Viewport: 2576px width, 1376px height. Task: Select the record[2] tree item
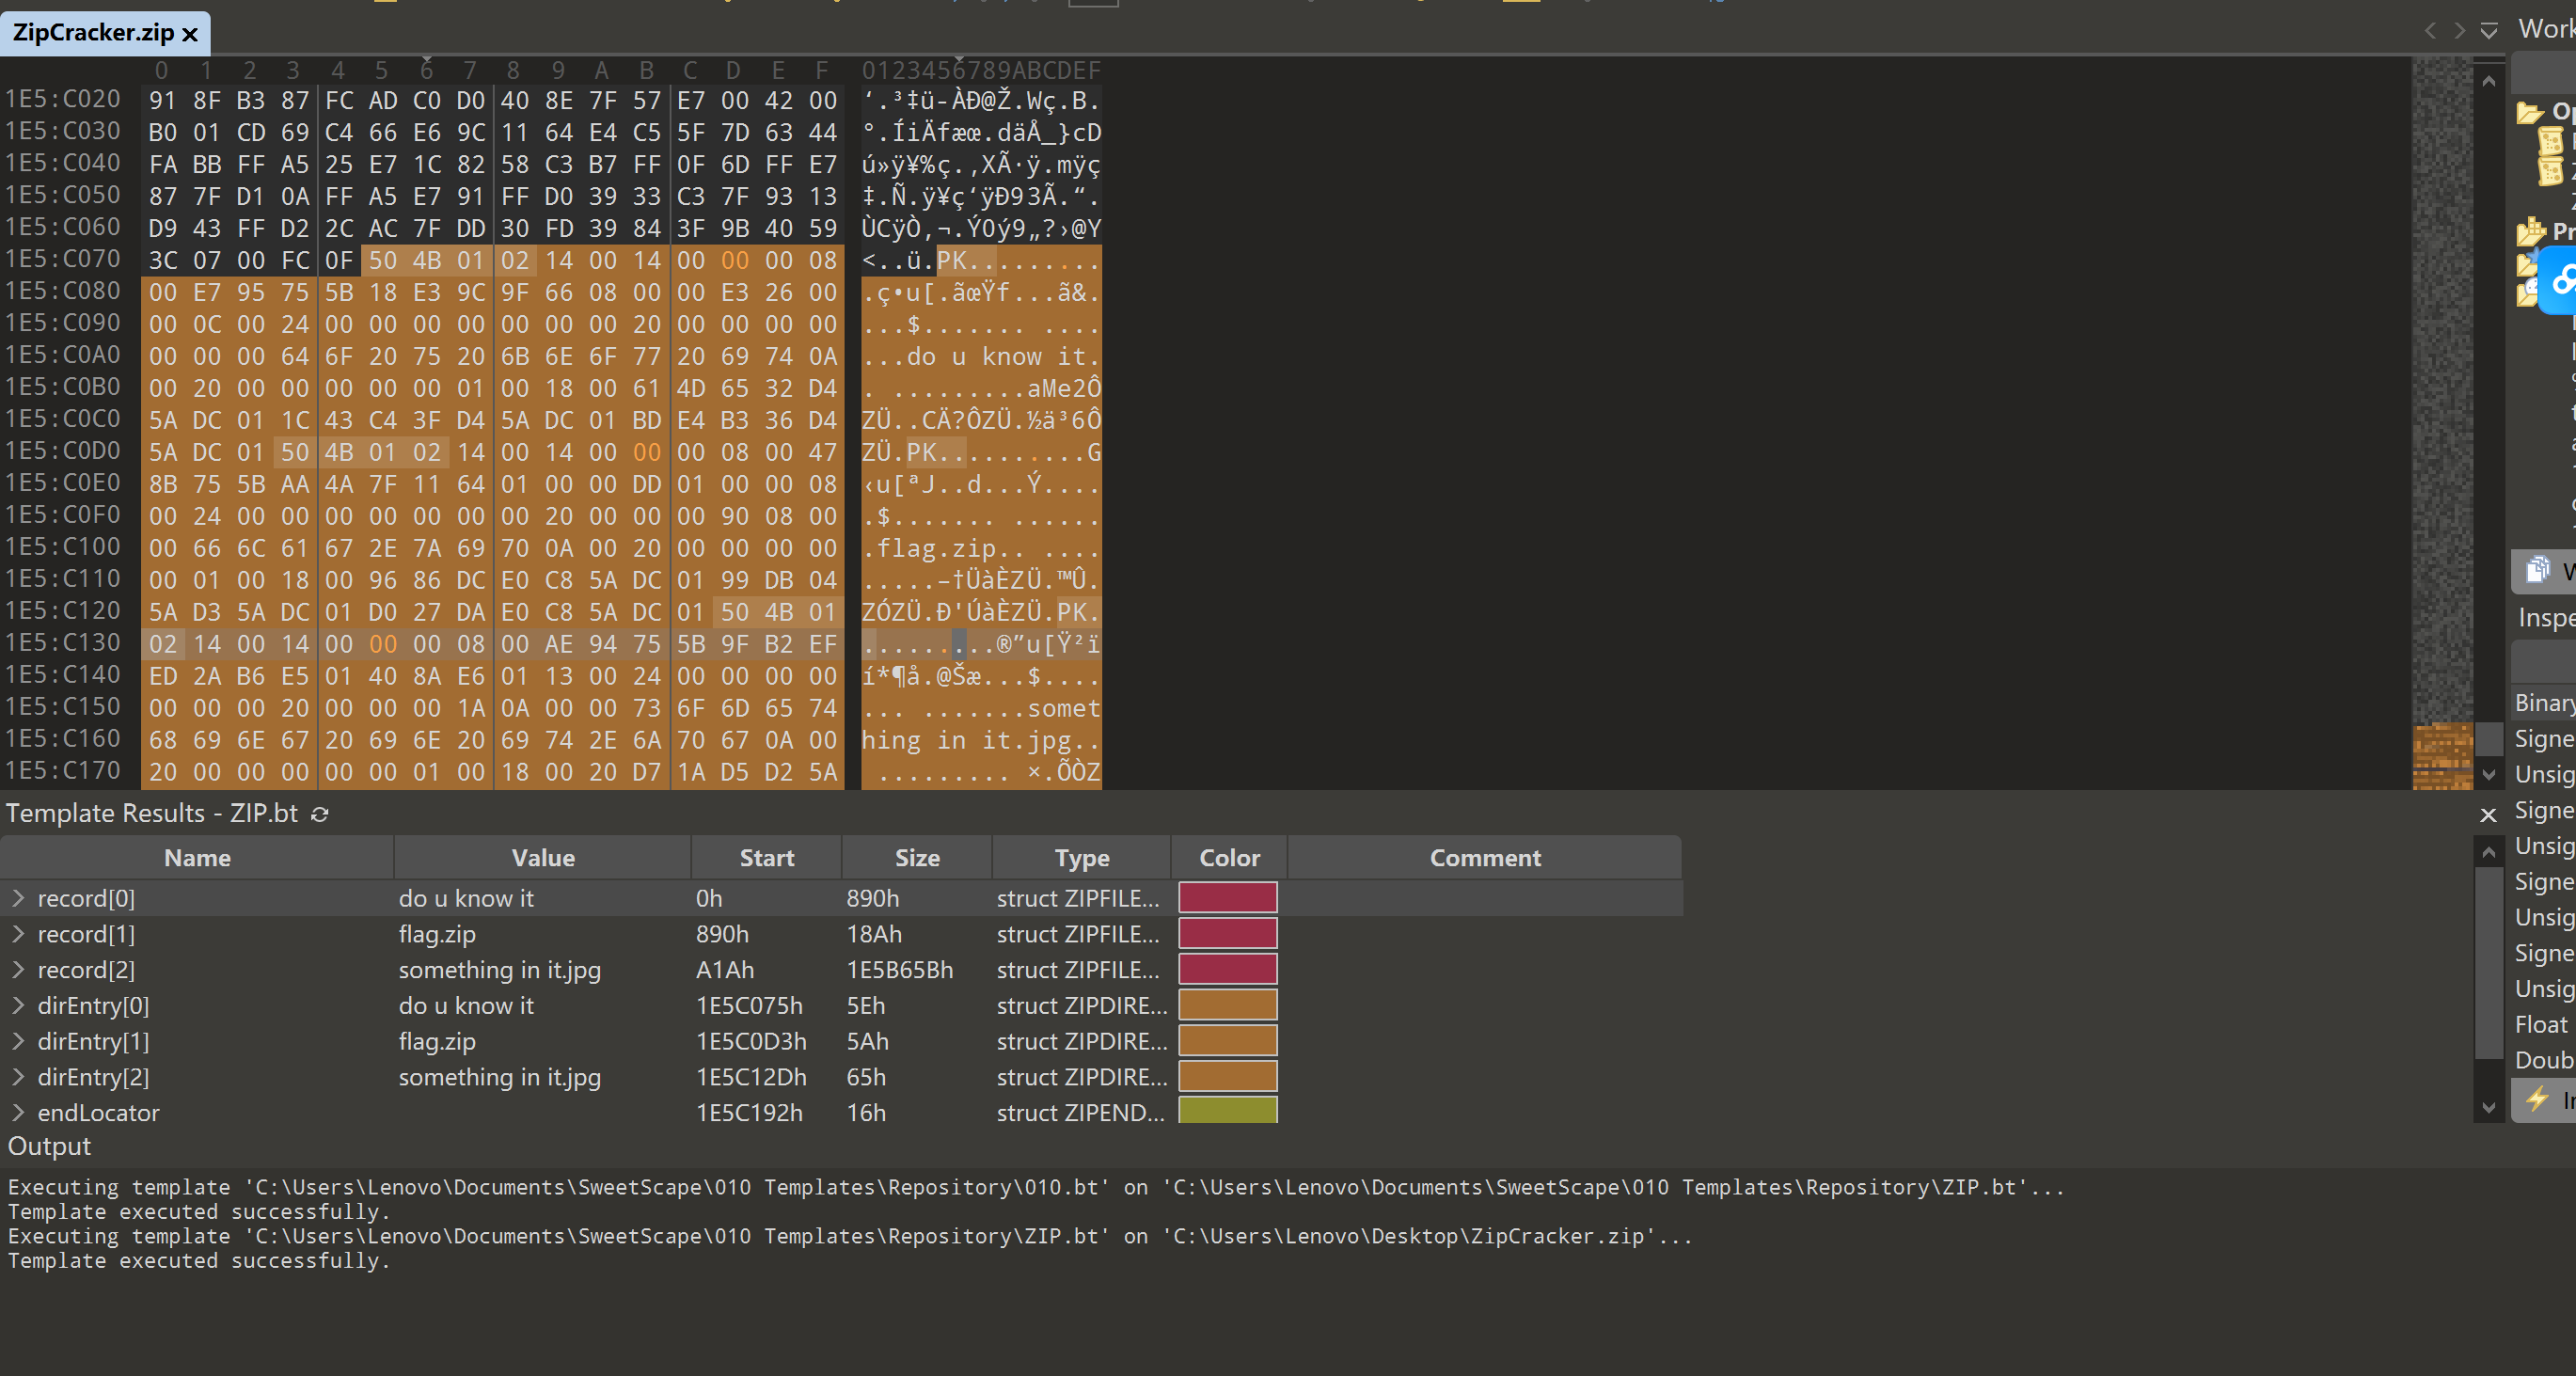tap(86, 970)
